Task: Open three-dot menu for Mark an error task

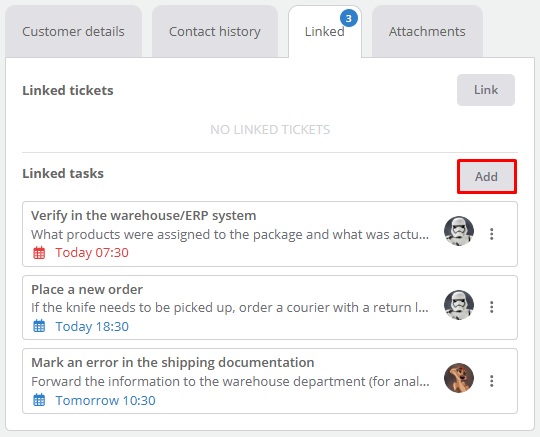Action: click(492, 381)
